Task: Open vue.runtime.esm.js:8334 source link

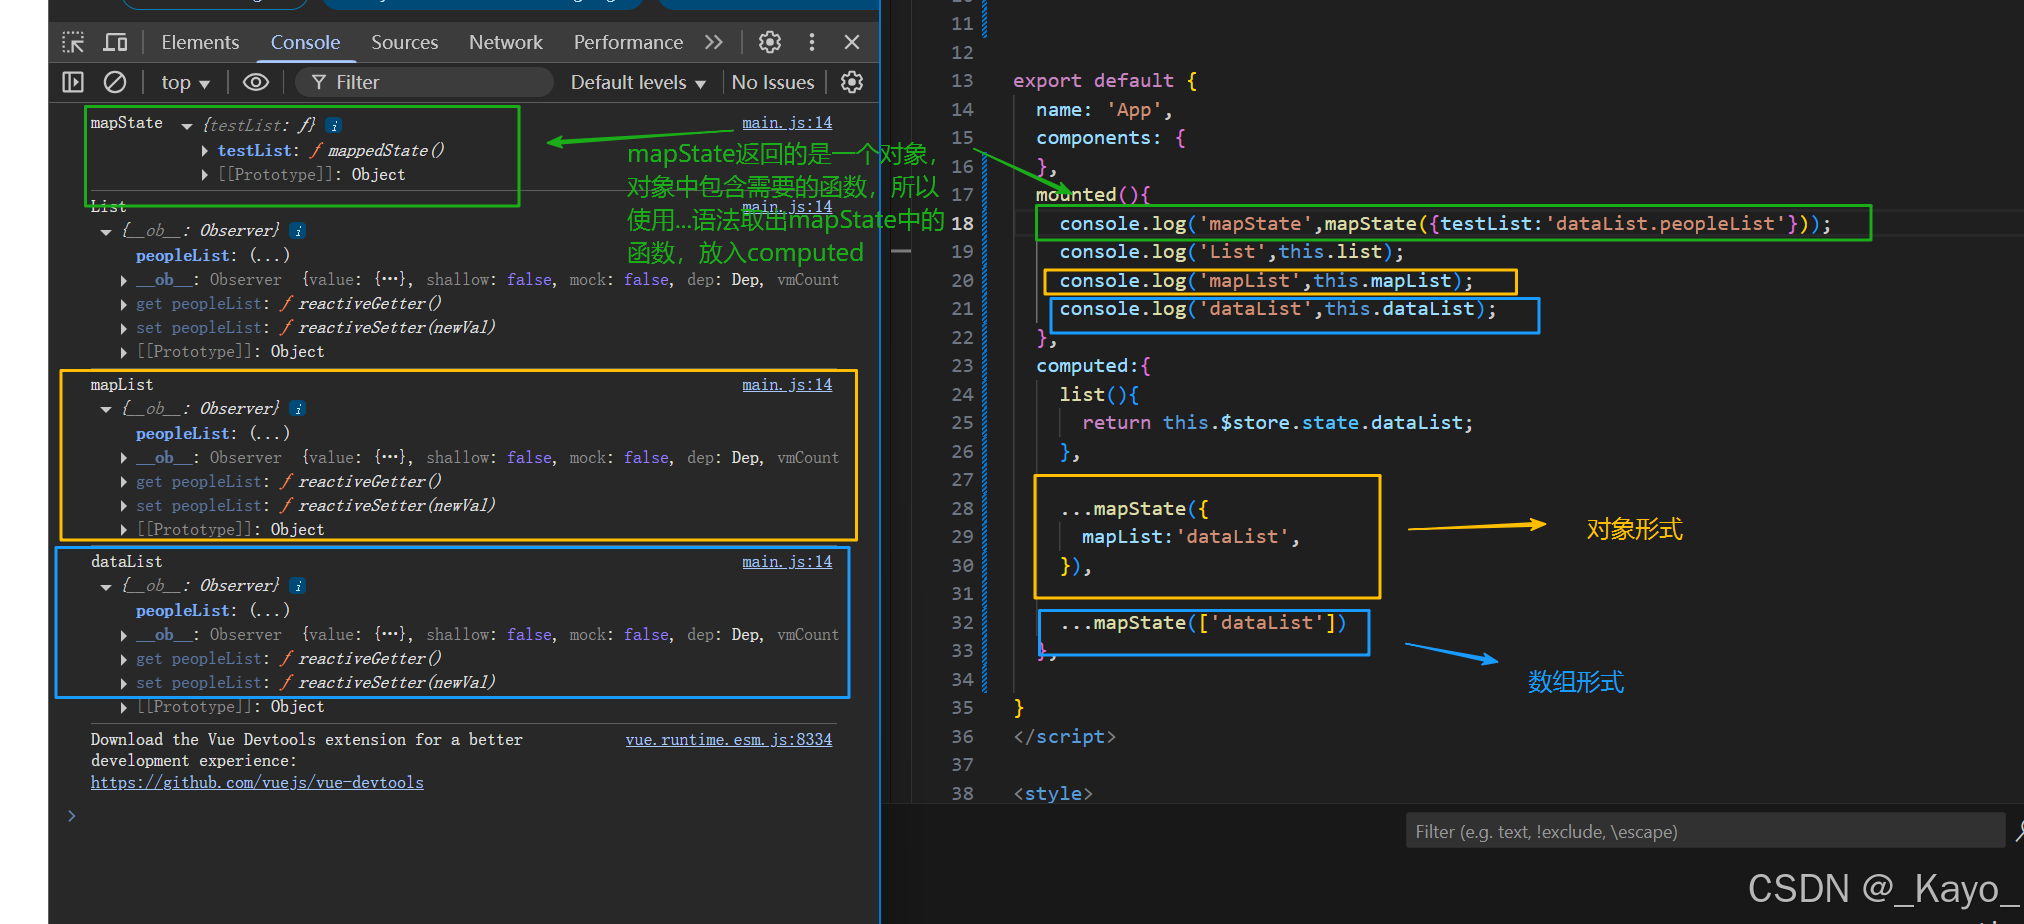Action: tap(729, 739)
